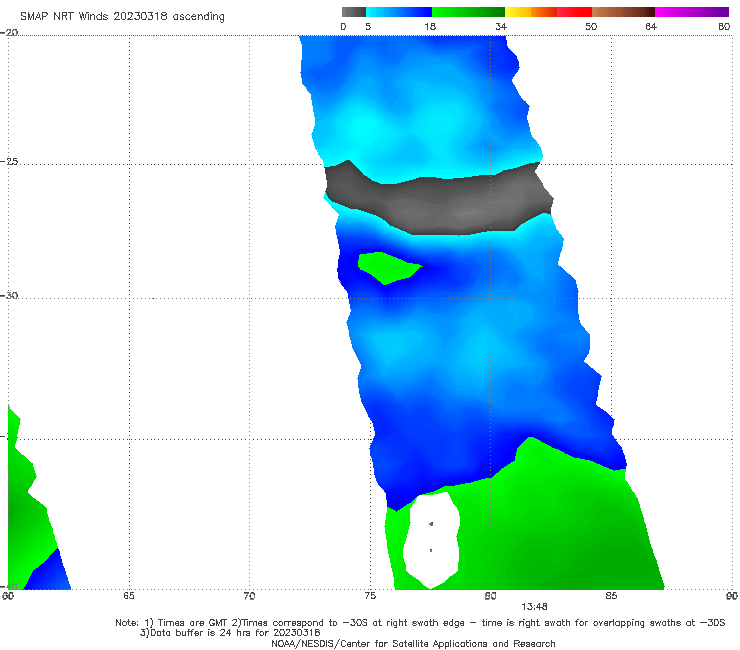Click the colorbar label '34'
Viewport: 740px width, 650px height.
(x=501, y=26)
